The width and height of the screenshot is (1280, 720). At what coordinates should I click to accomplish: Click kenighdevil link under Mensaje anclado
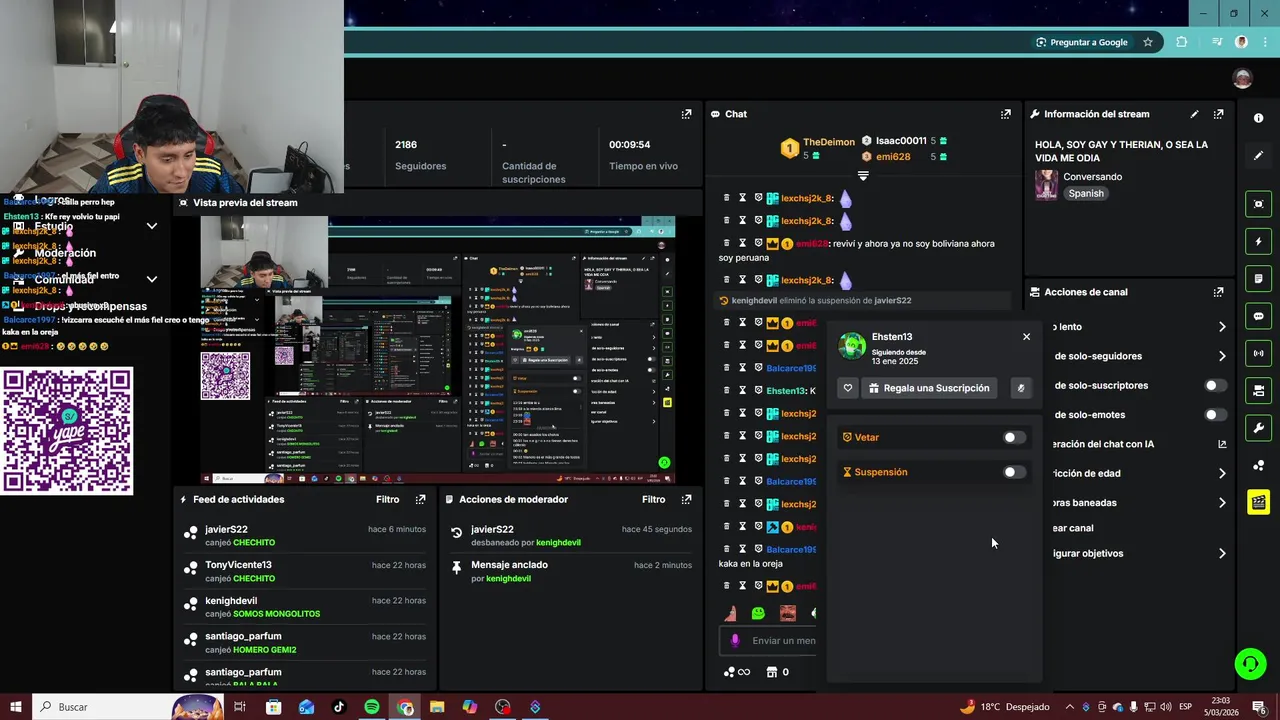pyautogui.click(x=508, y=579)
